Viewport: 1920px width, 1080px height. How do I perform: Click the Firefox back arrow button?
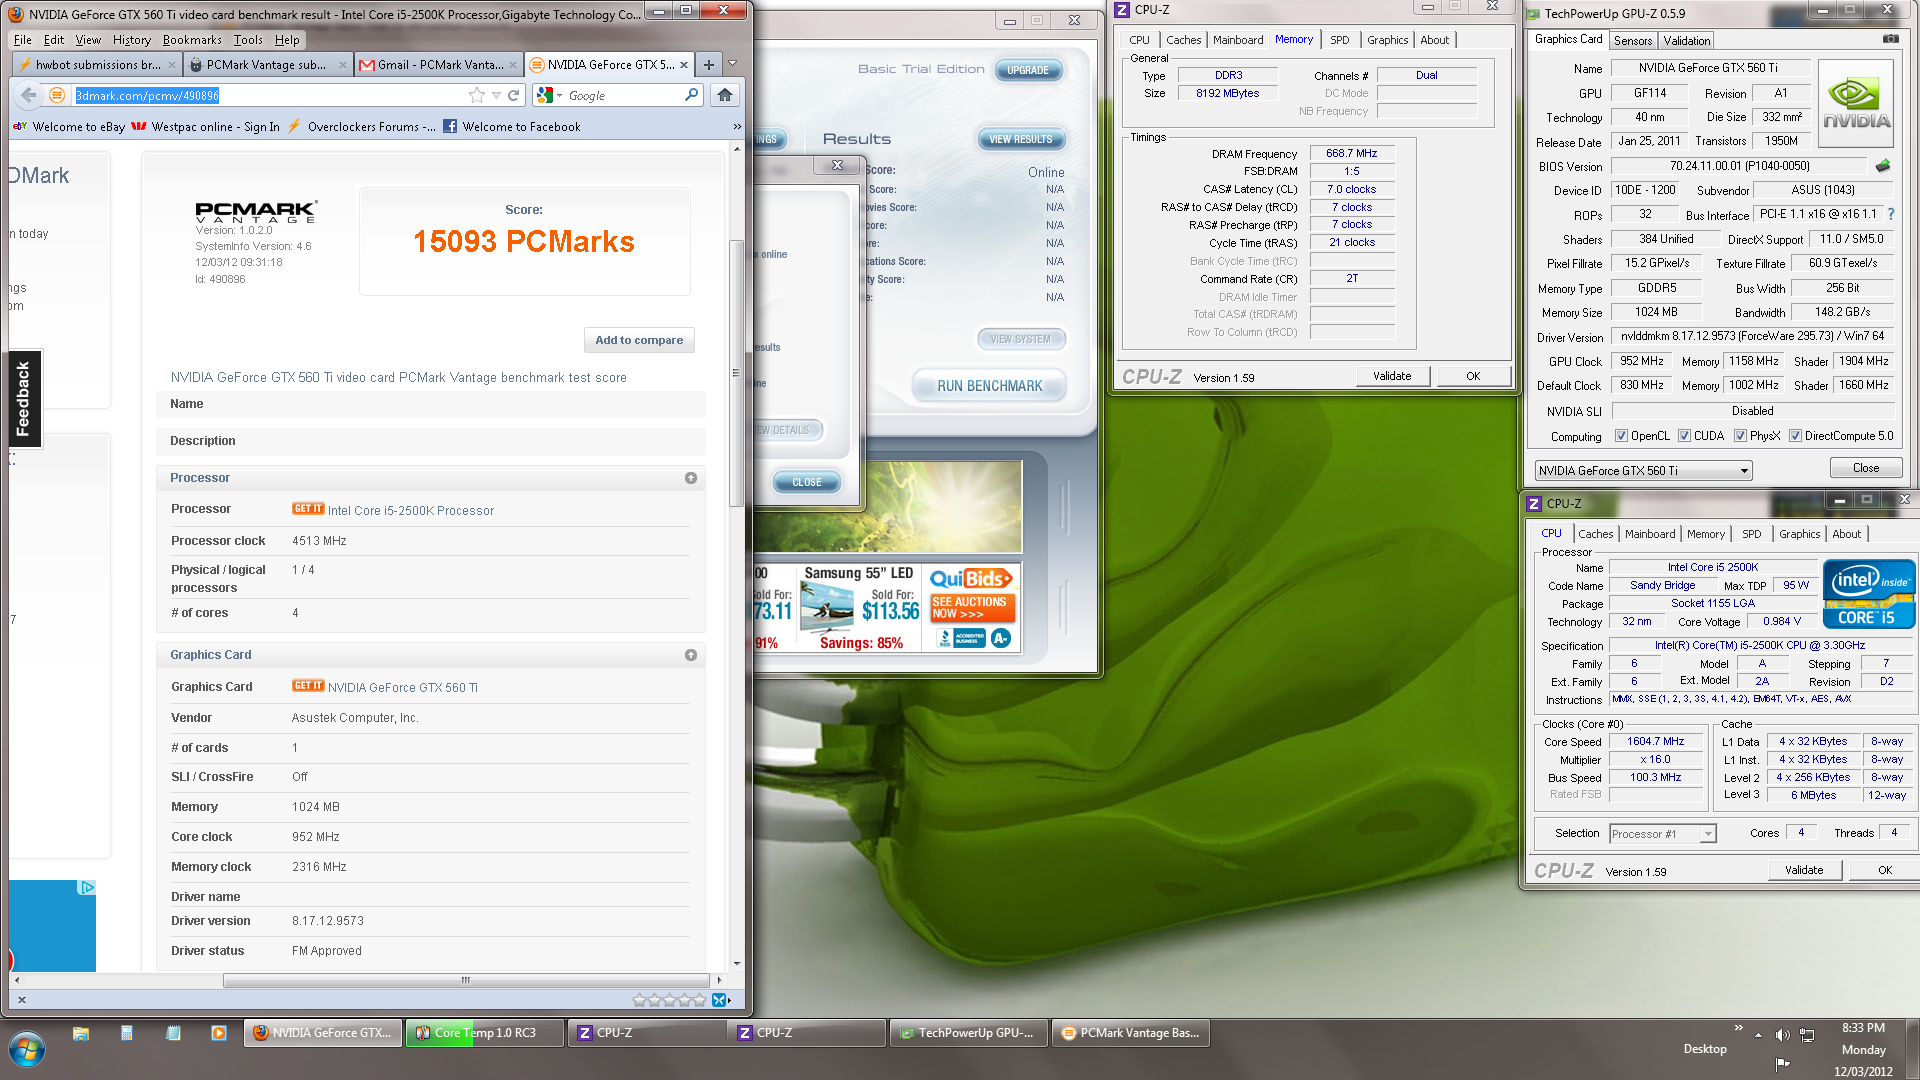(28, 95)
